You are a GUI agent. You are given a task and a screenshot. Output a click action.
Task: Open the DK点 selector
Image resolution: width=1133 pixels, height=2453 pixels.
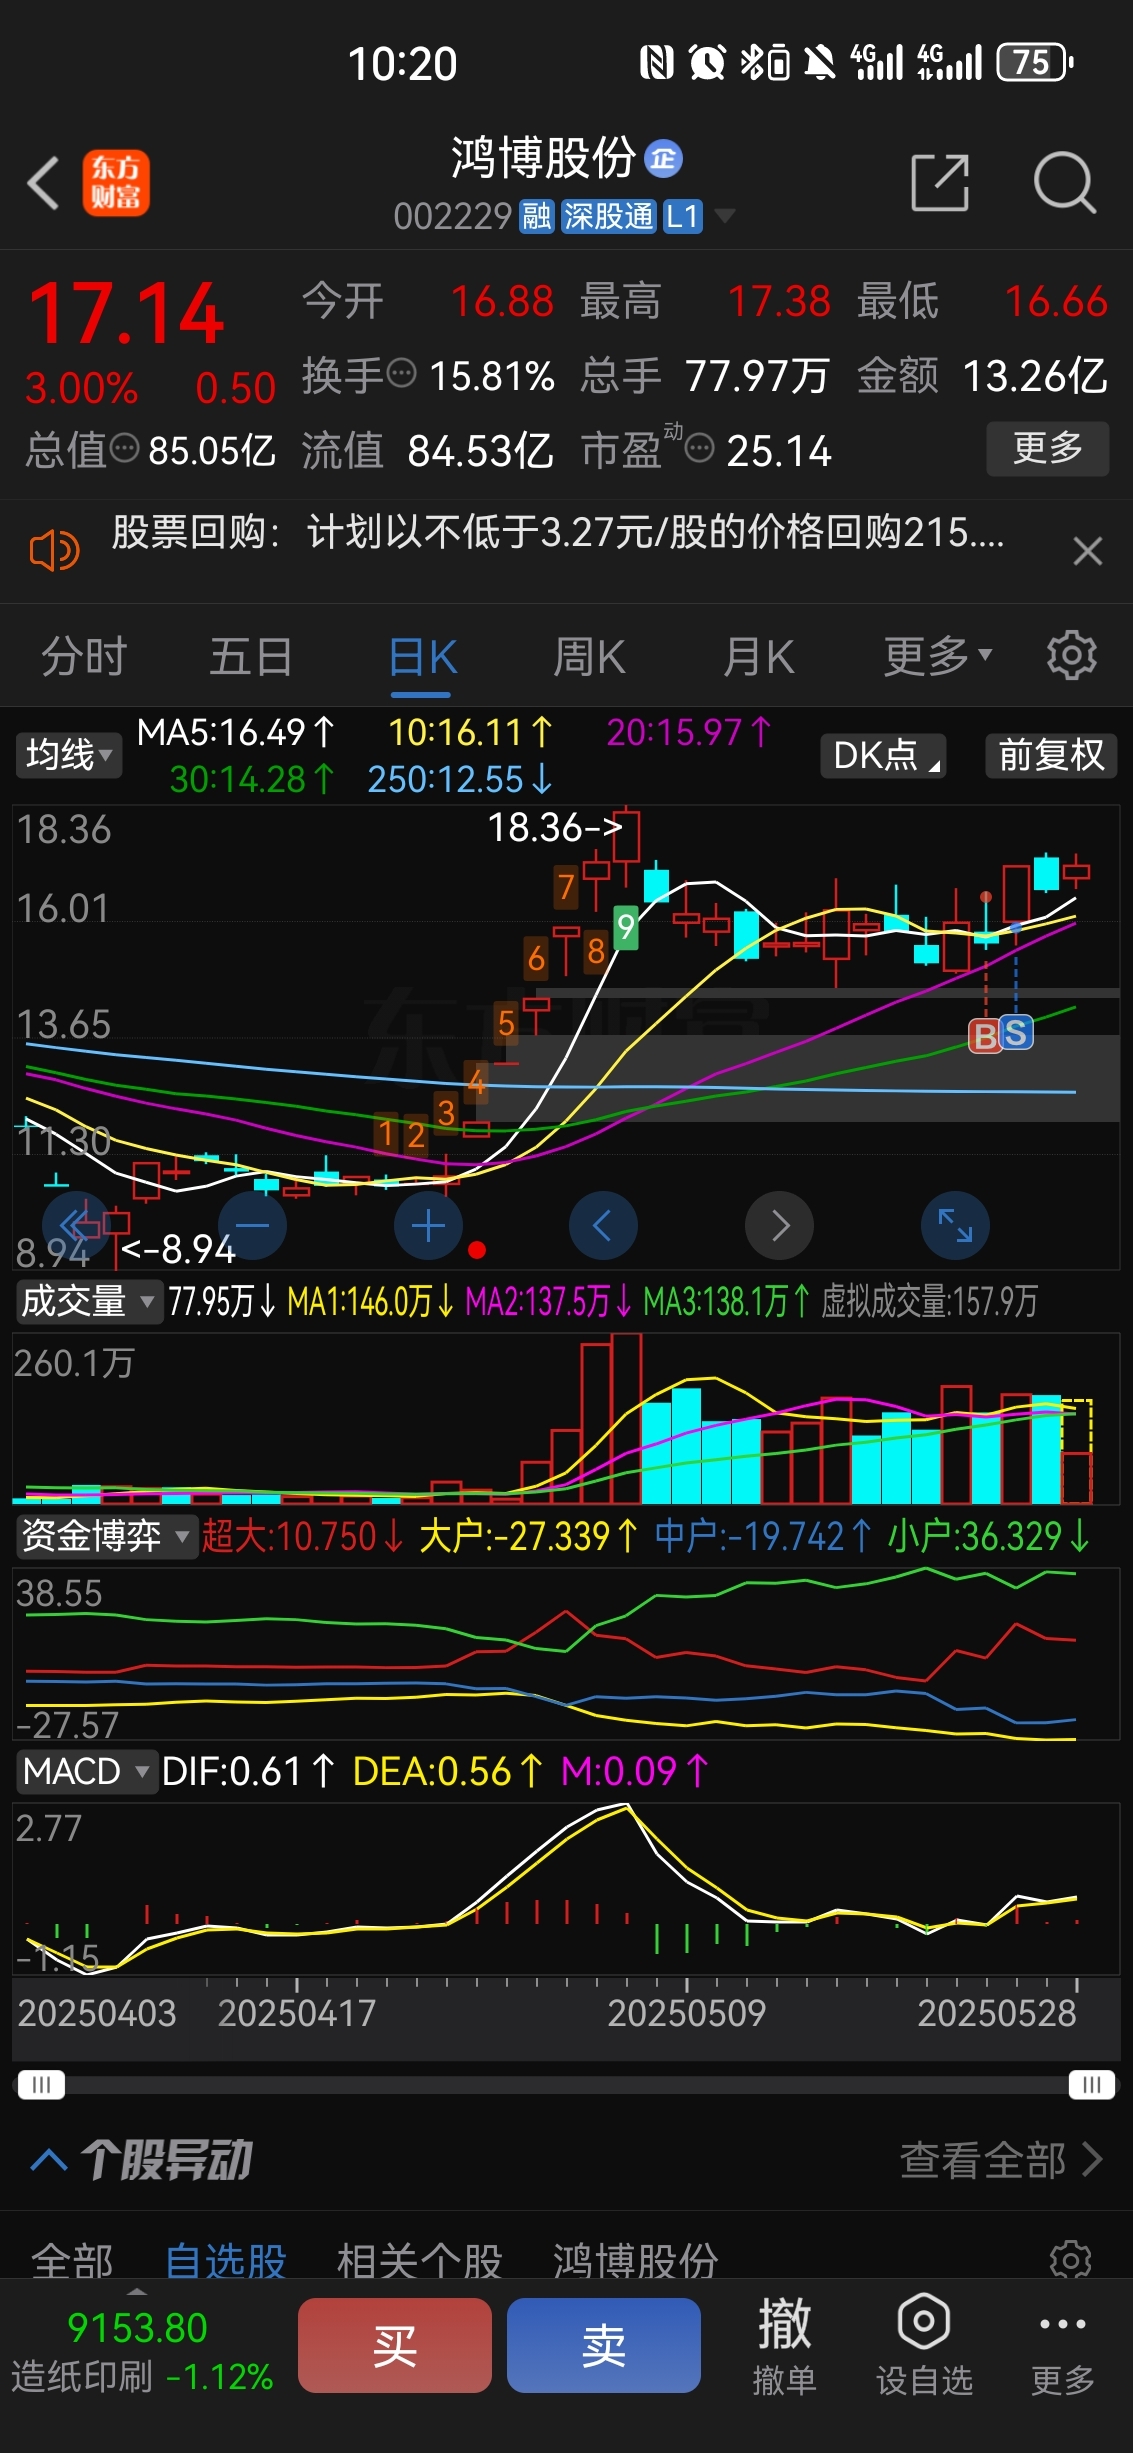pyautogui.click(x=883, y=755)
